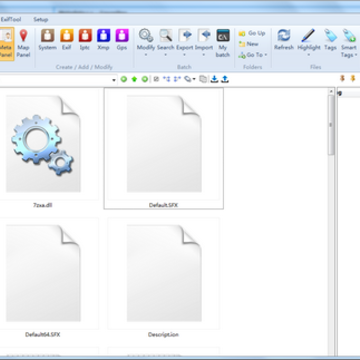
Task: Click the download arrow icon
Action: point(215,79)
